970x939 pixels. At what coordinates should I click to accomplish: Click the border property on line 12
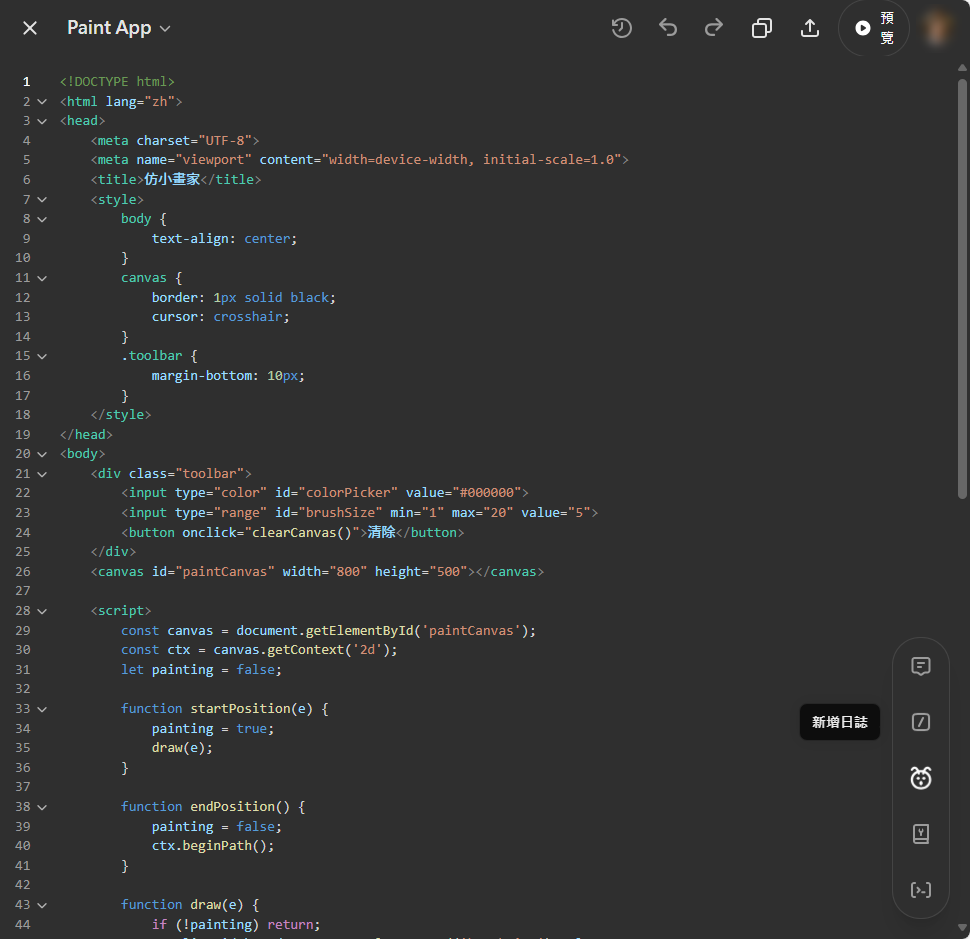[175, 298]
